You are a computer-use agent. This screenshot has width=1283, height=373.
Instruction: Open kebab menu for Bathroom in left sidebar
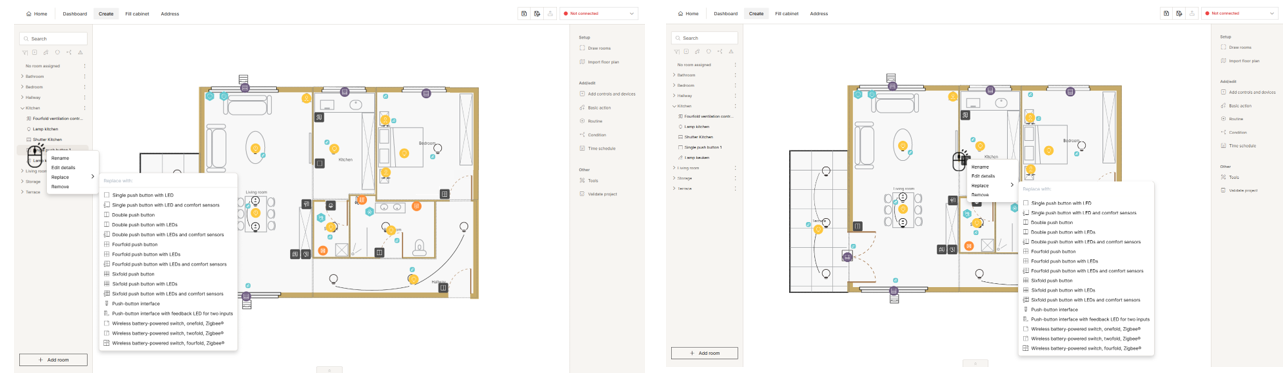tap(85, 76)
